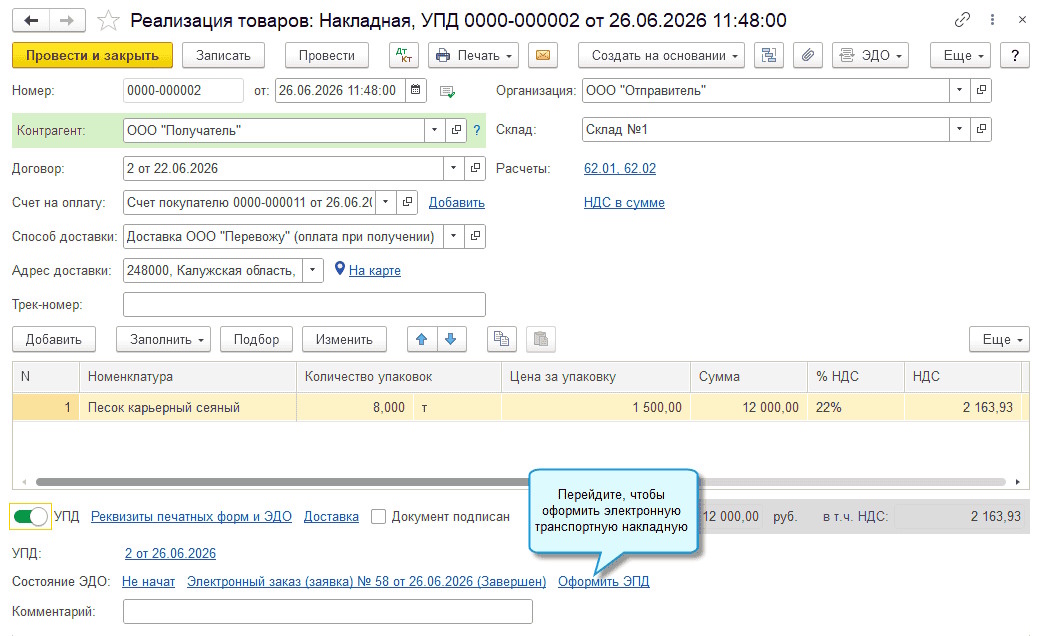Expand the Склад dropdown list
The height and width of the screenshot is (636, 1048).
(x=960, y=129)
